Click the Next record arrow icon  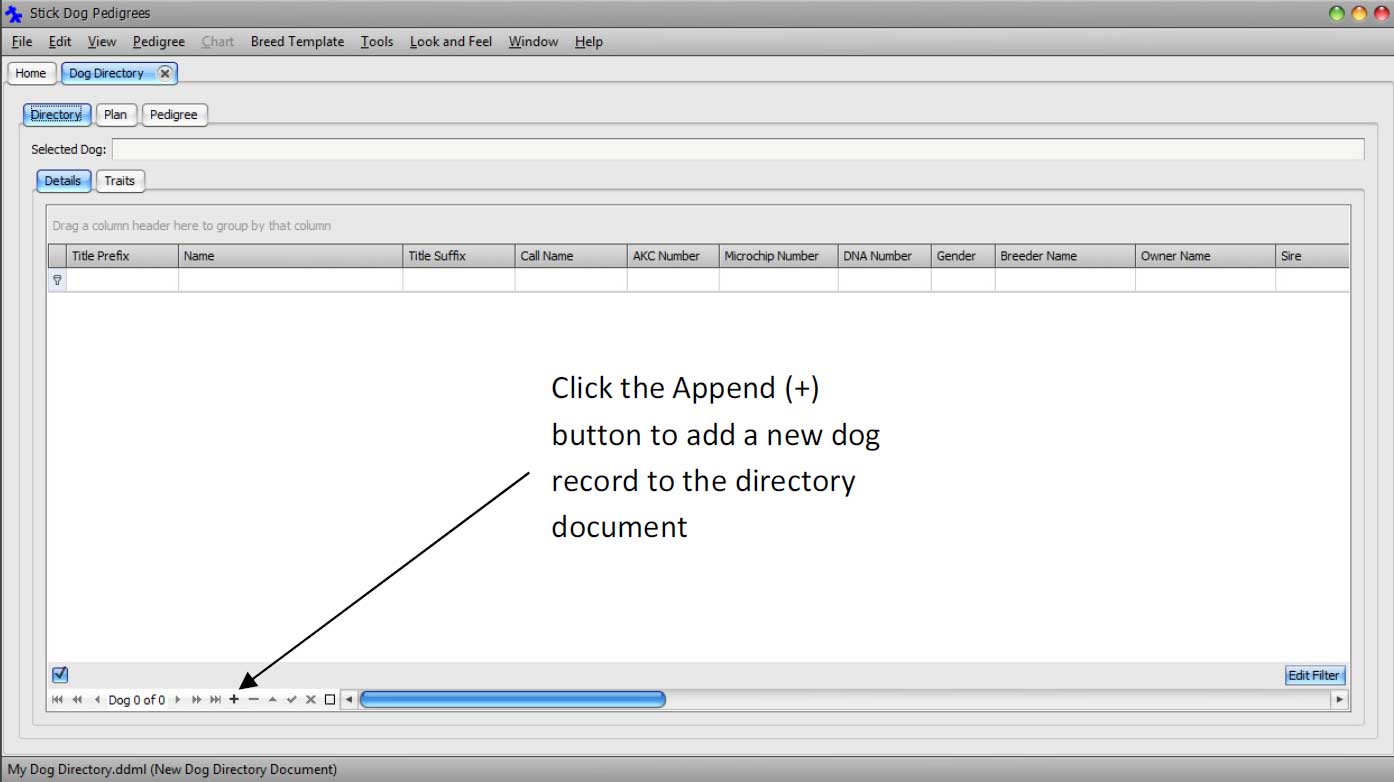(178, 699)
